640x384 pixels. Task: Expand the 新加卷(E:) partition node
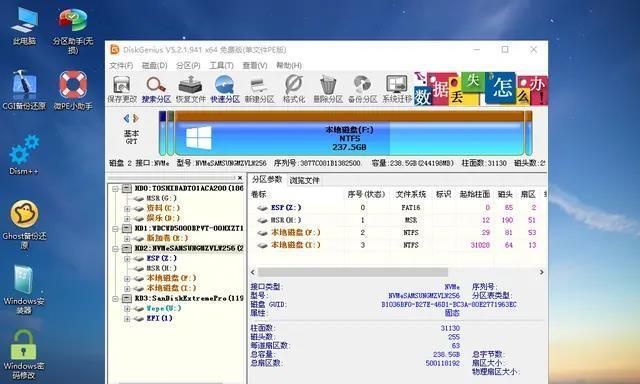coord(127,238)
